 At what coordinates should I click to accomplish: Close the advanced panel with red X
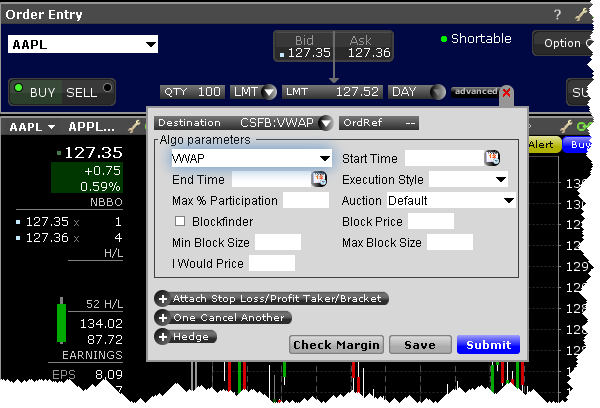click(x=506, y=92)
